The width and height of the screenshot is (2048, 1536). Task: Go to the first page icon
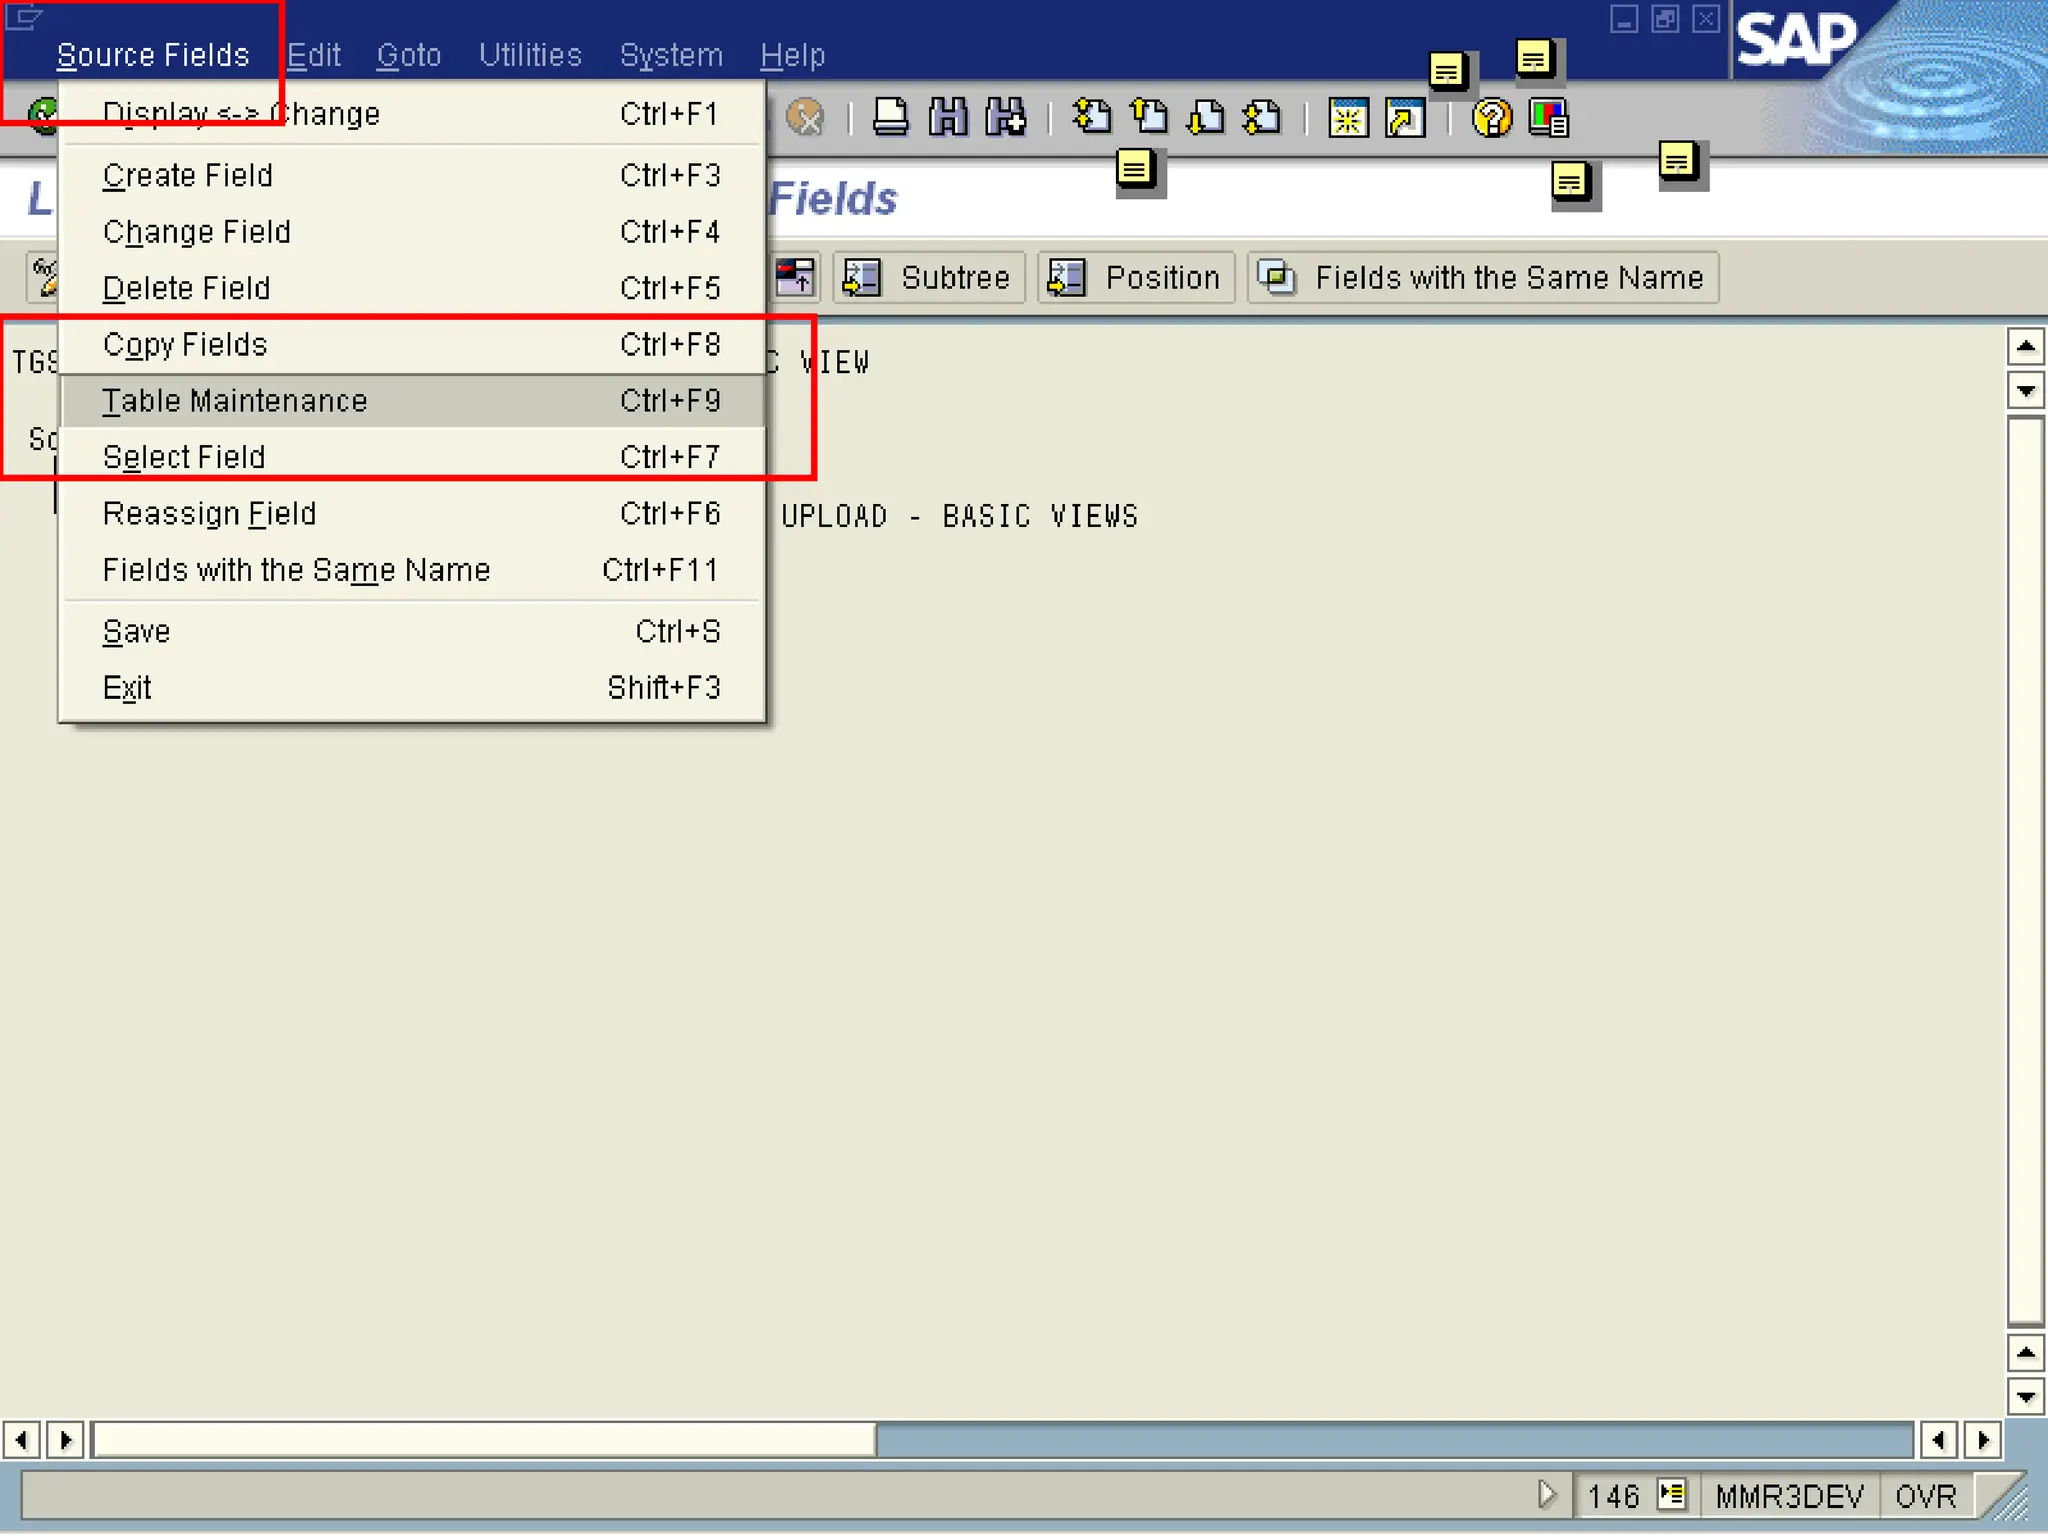tap(1091, 117)
